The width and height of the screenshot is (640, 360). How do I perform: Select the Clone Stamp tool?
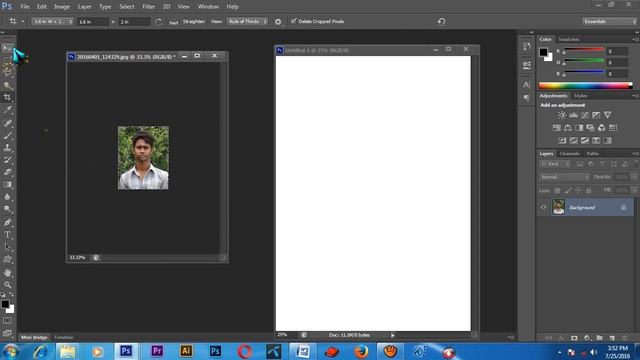7,147
